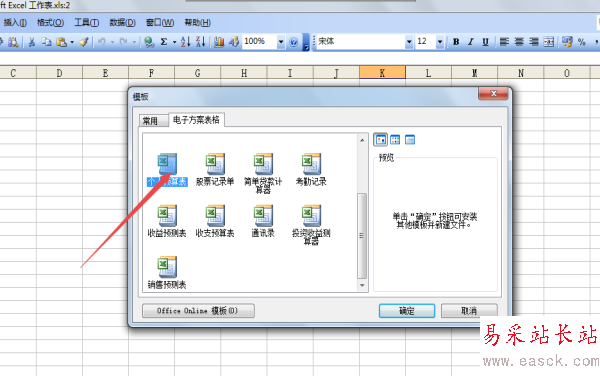Click the Print Preview toolbar icon
Viewport: 600px width, 376px height.
click(x=13, y=42)
